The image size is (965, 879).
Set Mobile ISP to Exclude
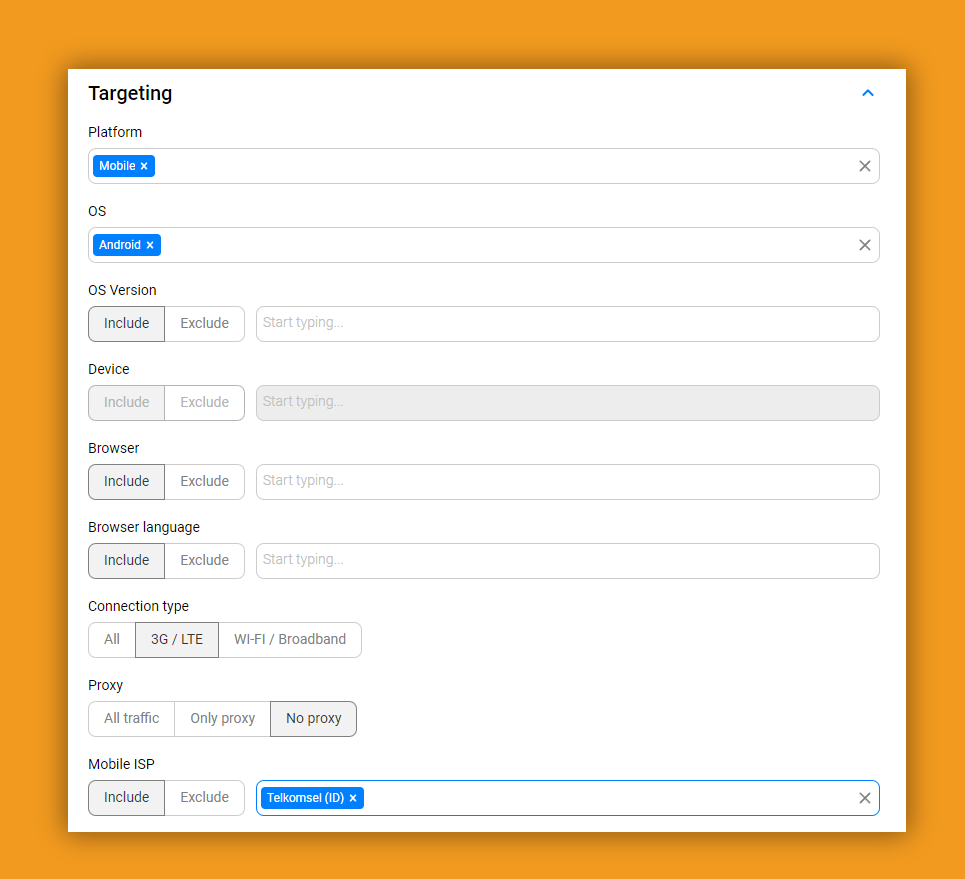(204, 798)
